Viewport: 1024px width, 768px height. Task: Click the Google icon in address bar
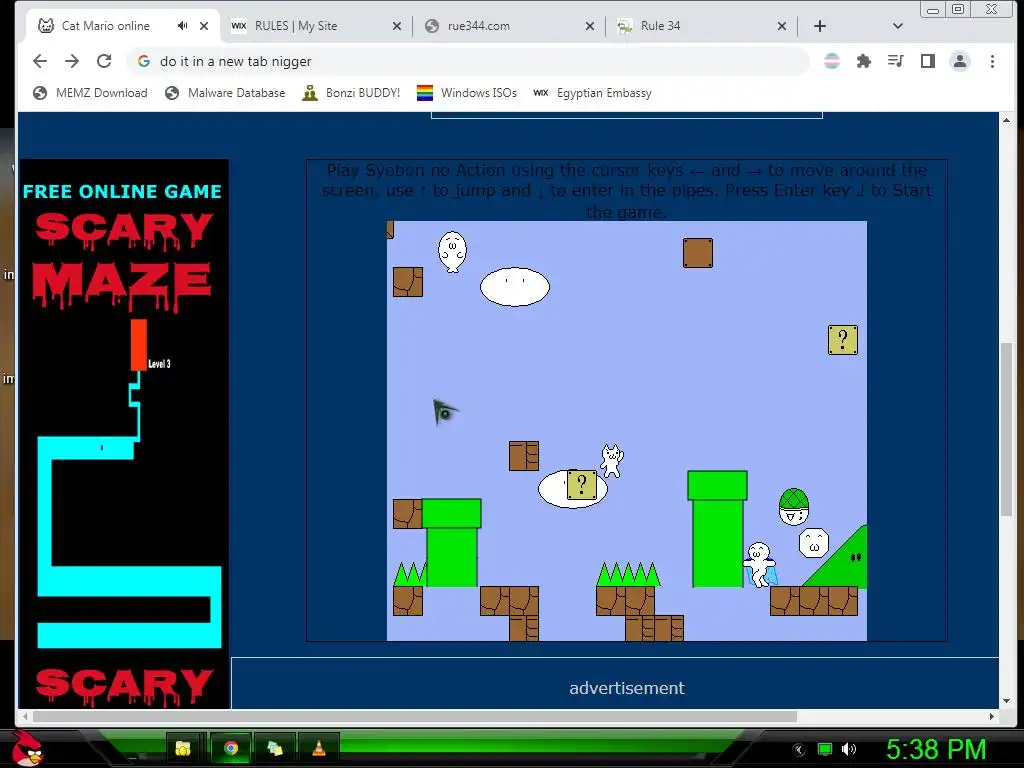click(144, 61)
